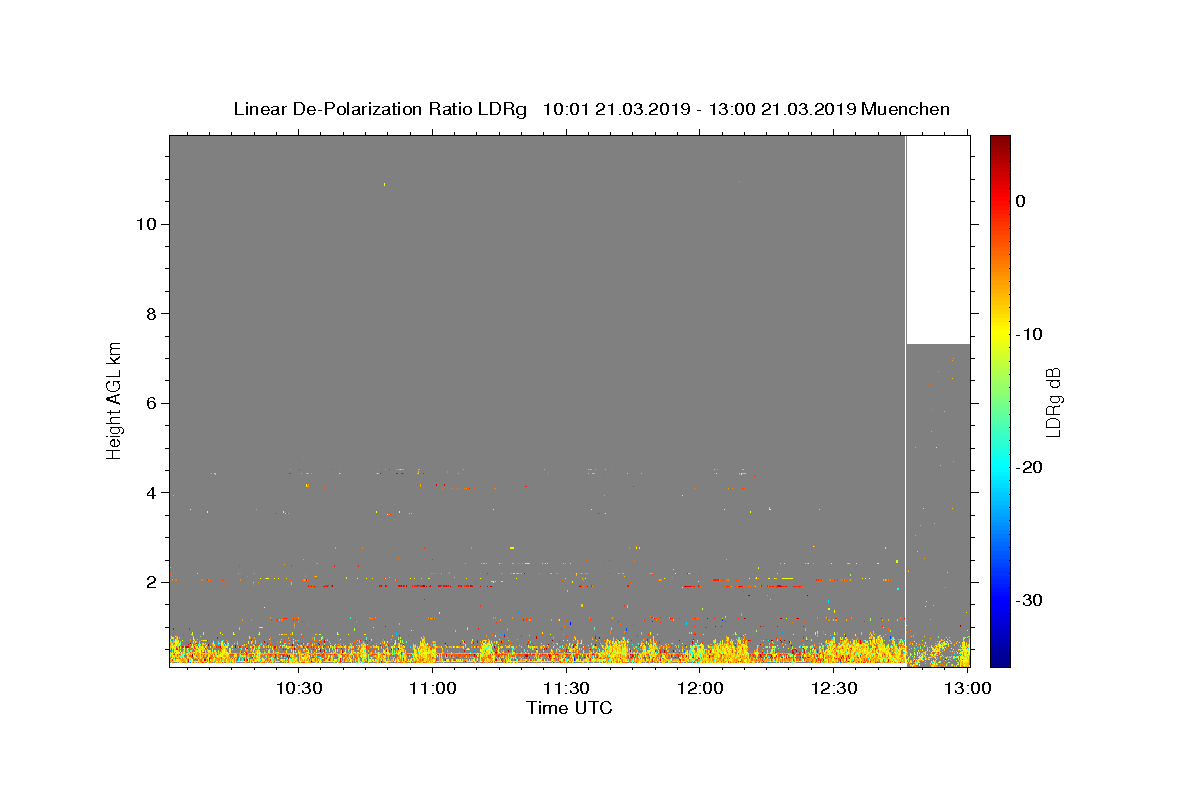
Task: Click the colorbar value label '0'
Action: (x=1021, y=201)
